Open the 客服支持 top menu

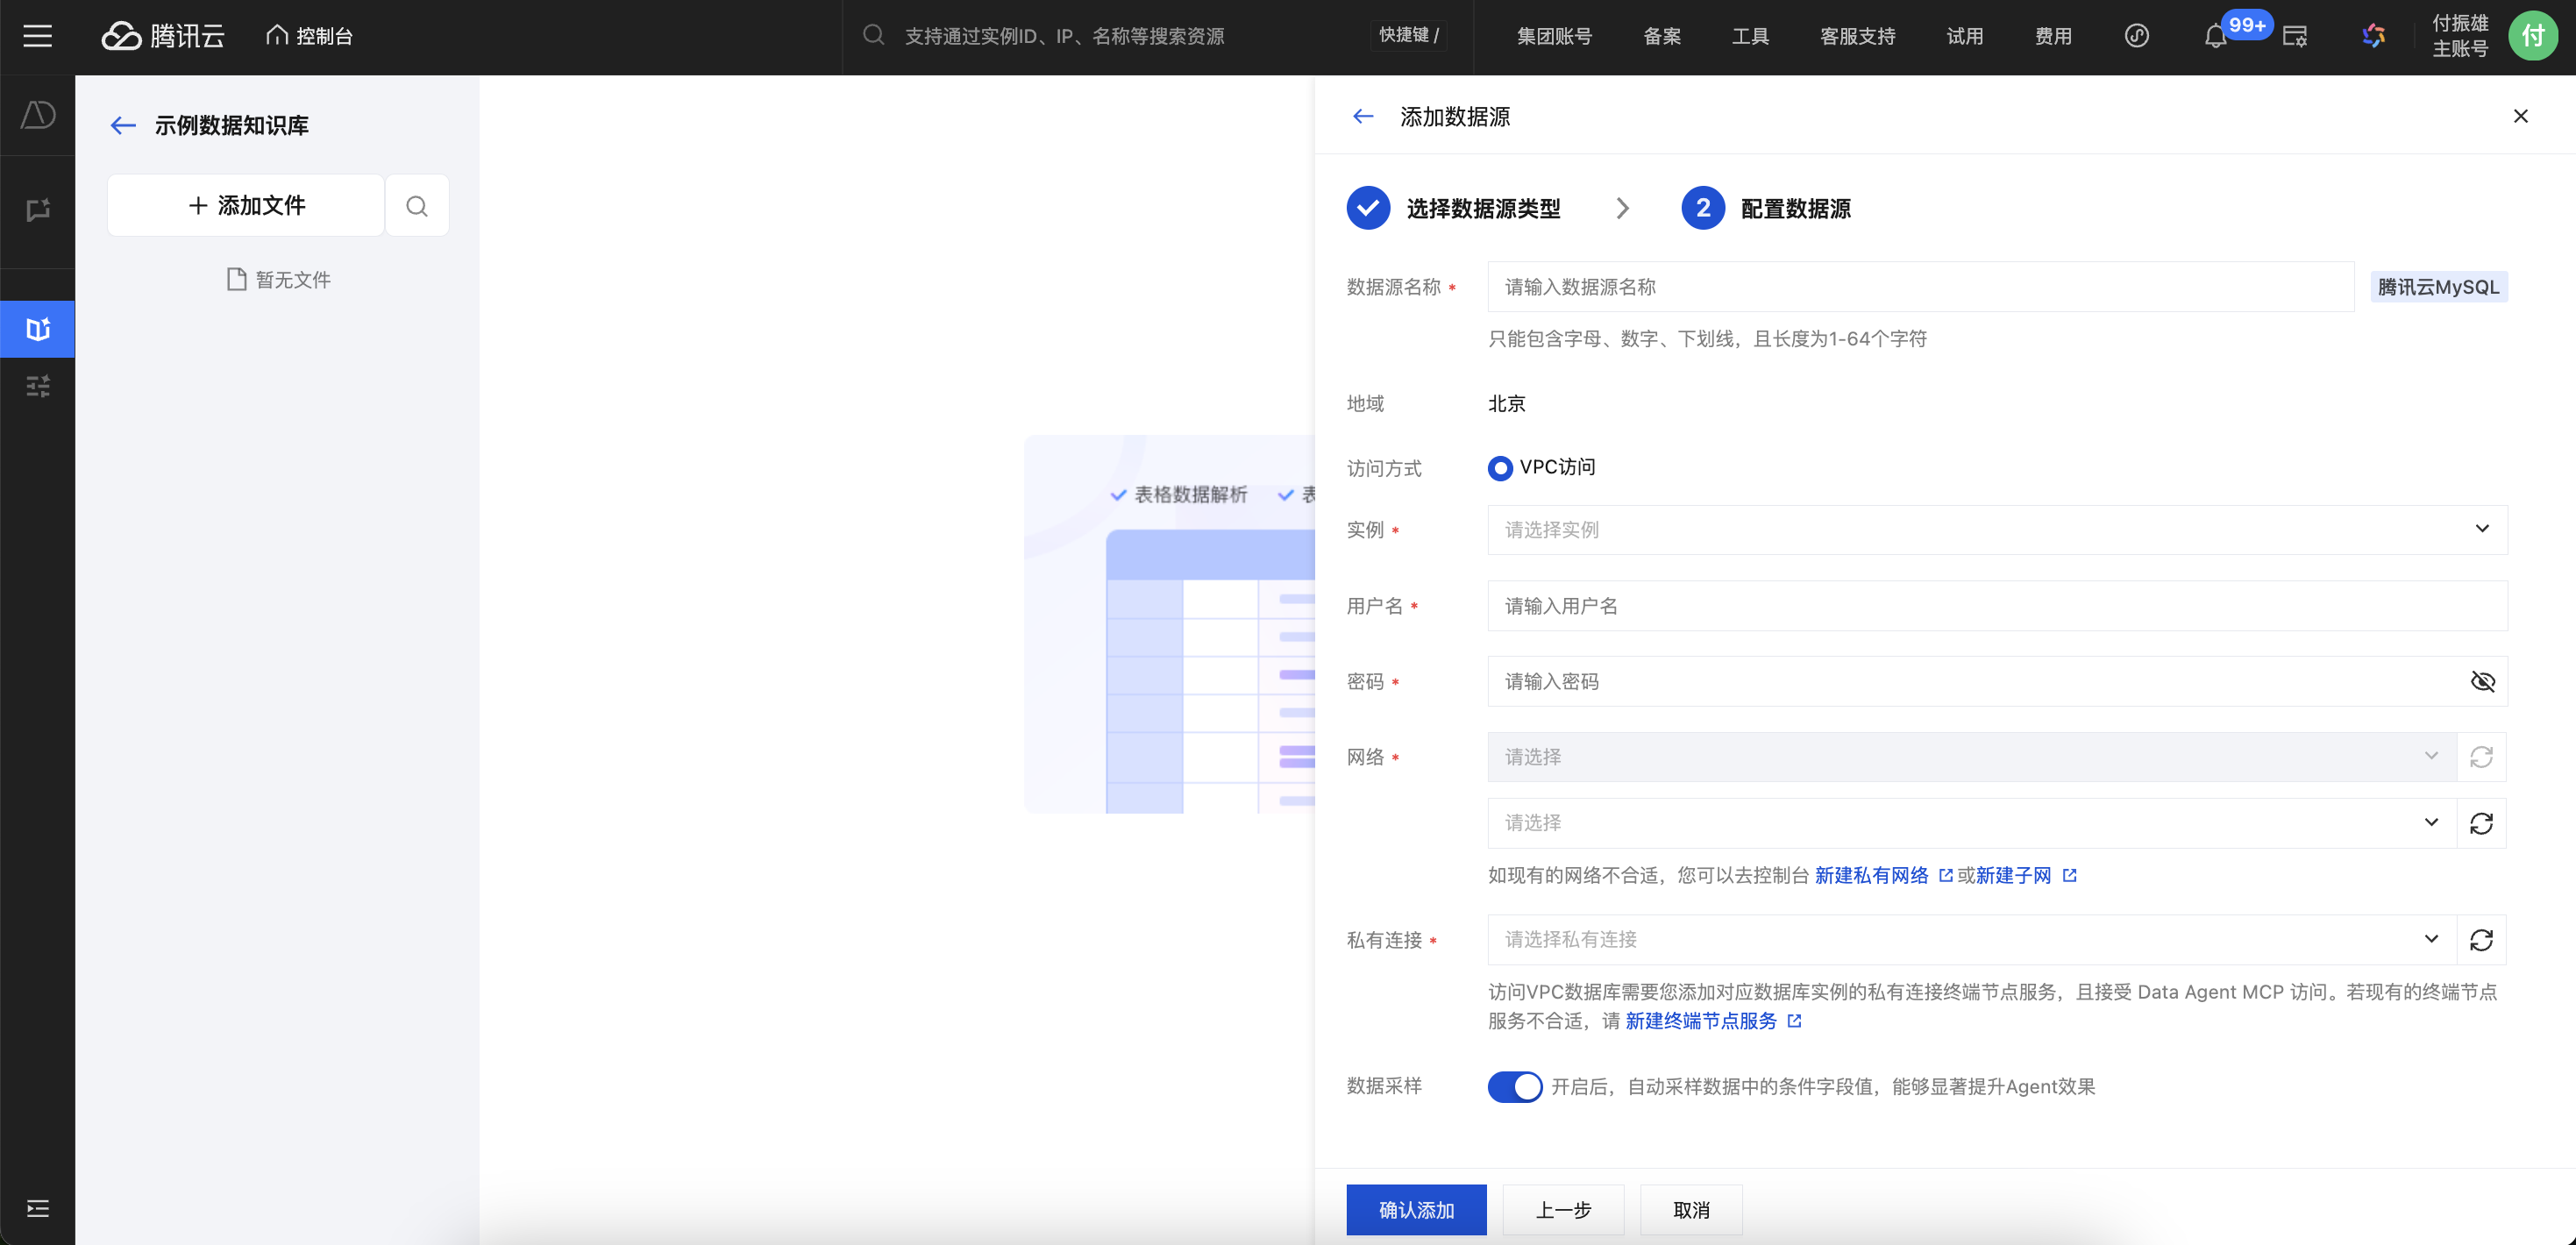pos(1857,37)
